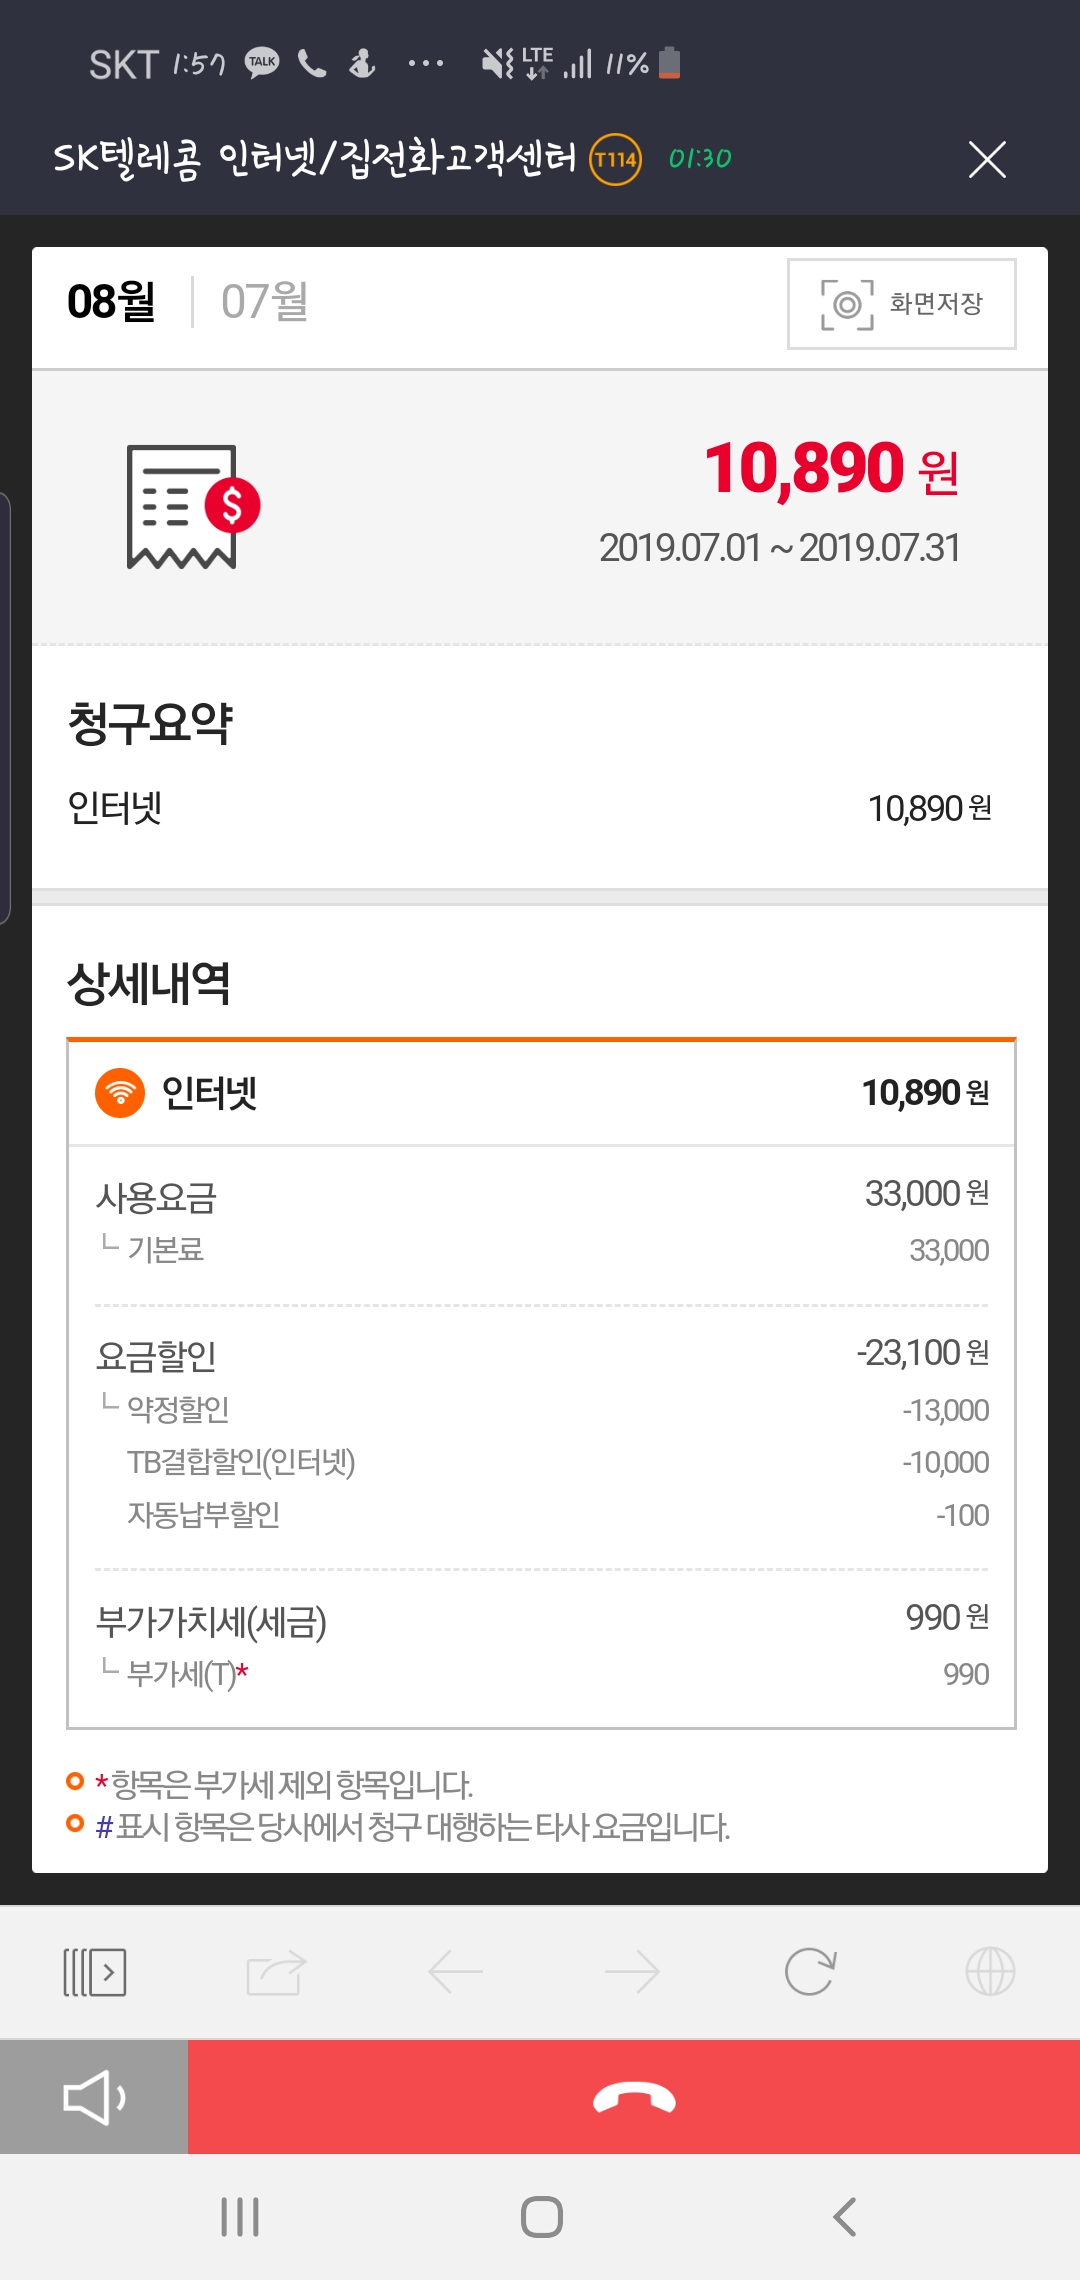1080x2280 pixels.
Task: Close the SK텔레콤 customer center screen
Action: click(x=987, y=159)
